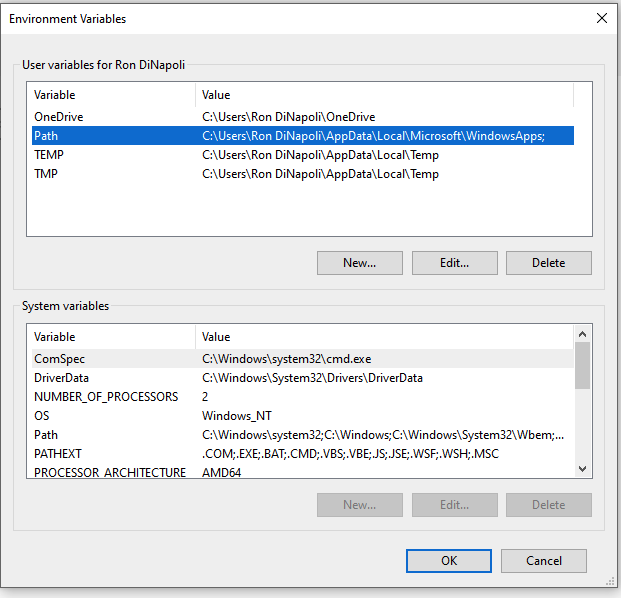Select the PATHEXT system variable
The width and height of the screenshot is (621, 598).
(x=58, y=454)
